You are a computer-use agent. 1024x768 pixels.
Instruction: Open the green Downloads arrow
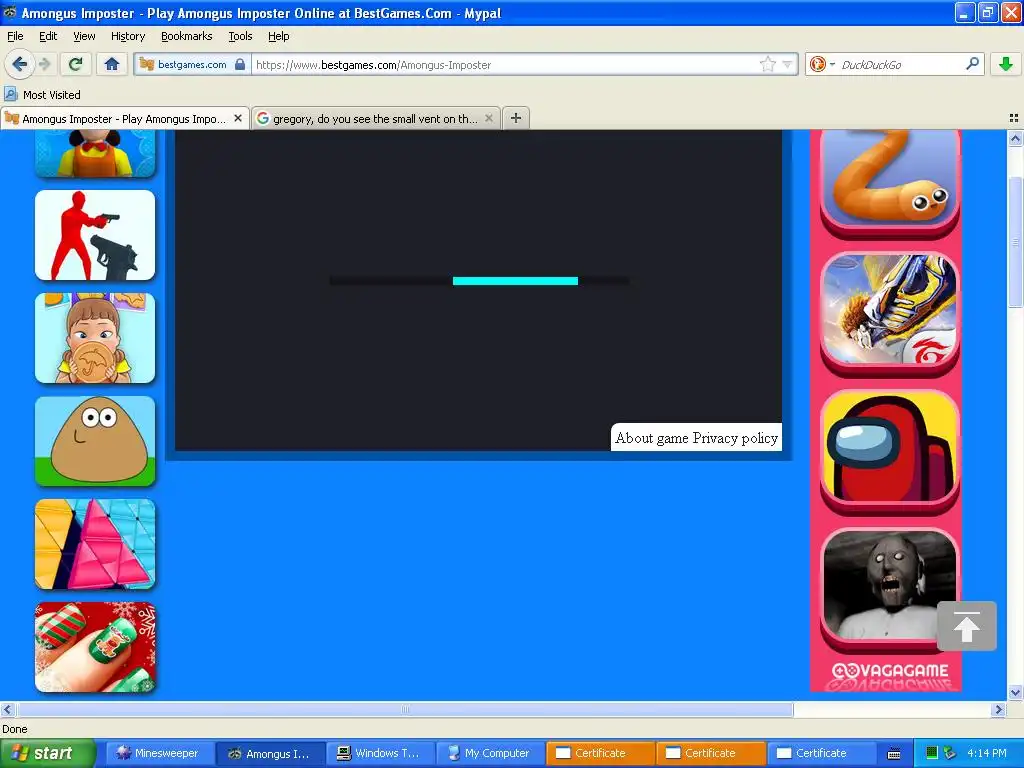[1006, 64]
